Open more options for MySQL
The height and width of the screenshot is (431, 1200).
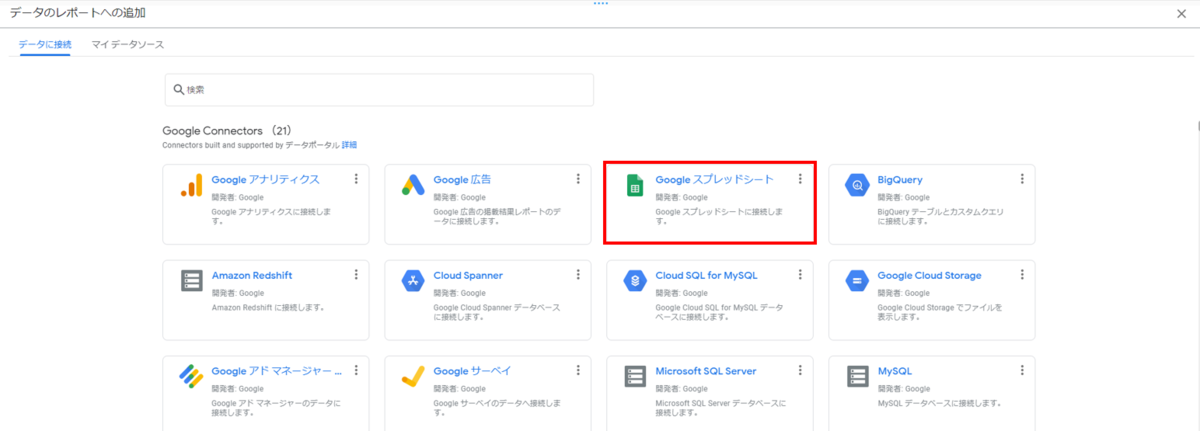tap(1022, 371)
